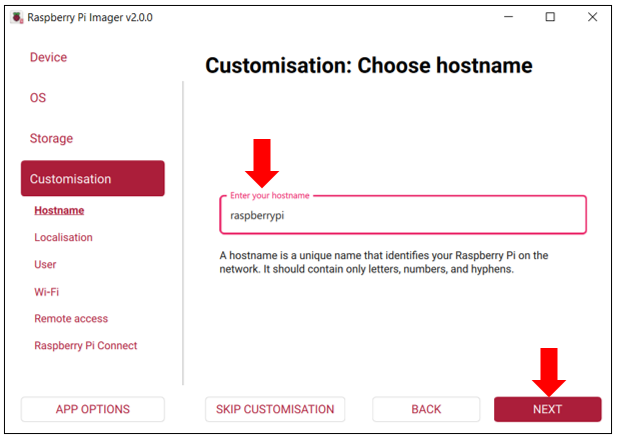This screenshot has height=439, width=619.
Task: Minimize the Raspberry Pi Imager window
Action: pyautogui.click(x=509, y=17)
